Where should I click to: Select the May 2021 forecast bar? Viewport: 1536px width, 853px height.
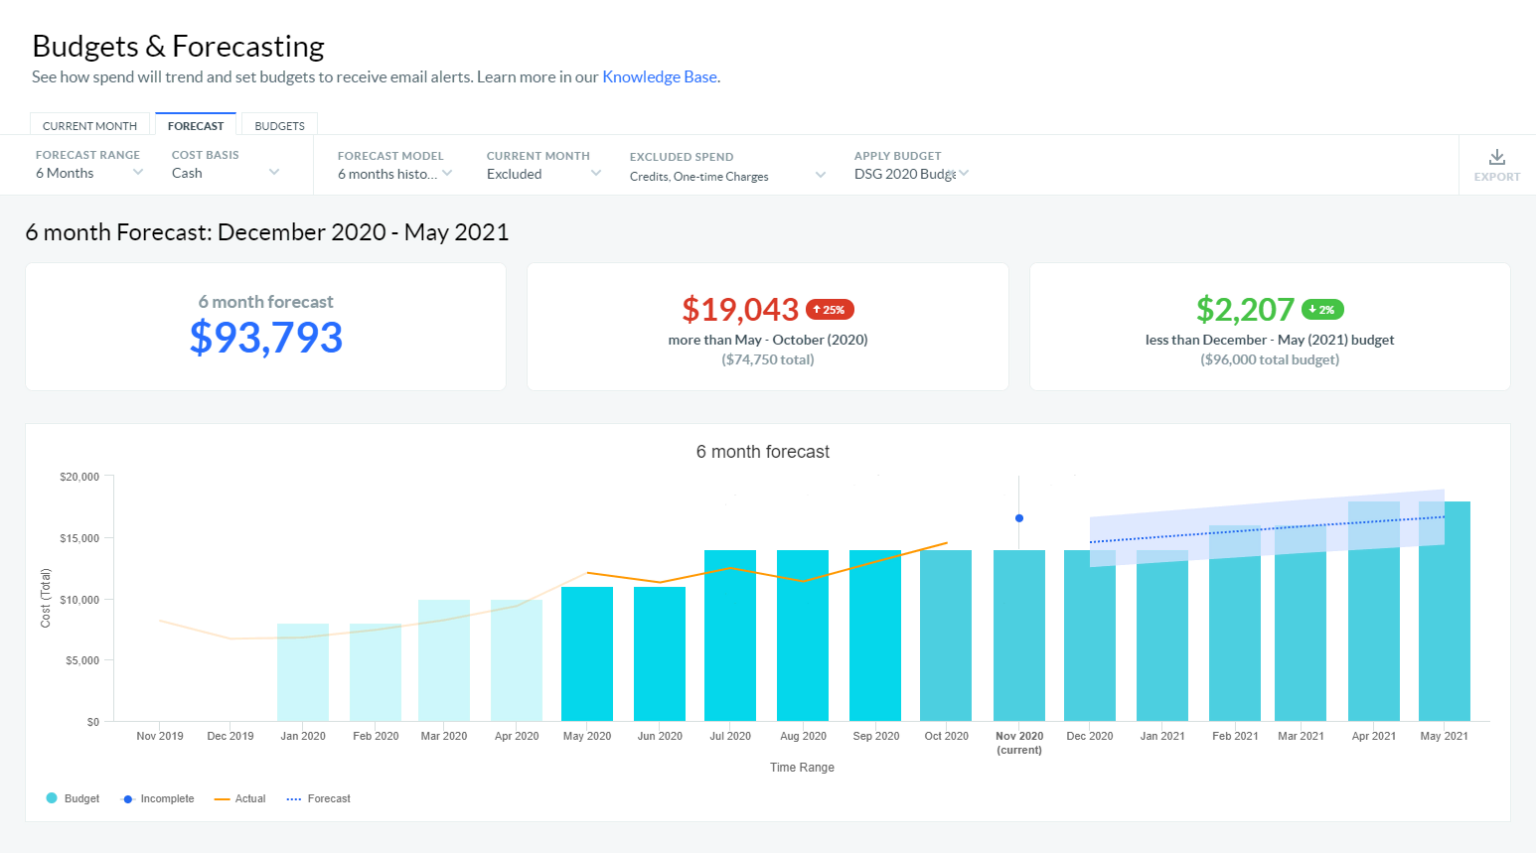pos(1443,610)
